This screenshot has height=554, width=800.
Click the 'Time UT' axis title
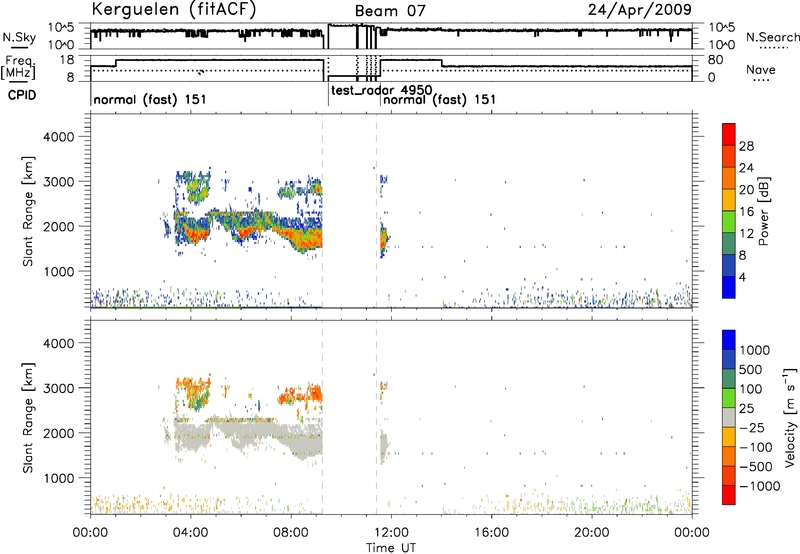point(391,548)
